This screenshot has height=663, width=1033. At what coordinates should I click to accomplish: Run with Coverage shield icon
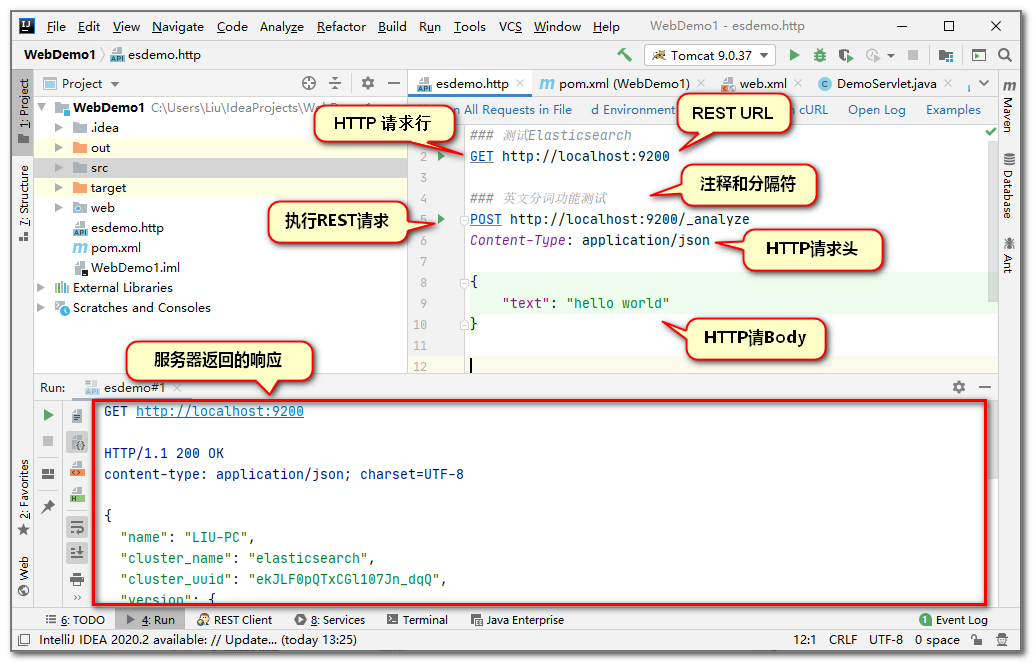coord(846,55)
